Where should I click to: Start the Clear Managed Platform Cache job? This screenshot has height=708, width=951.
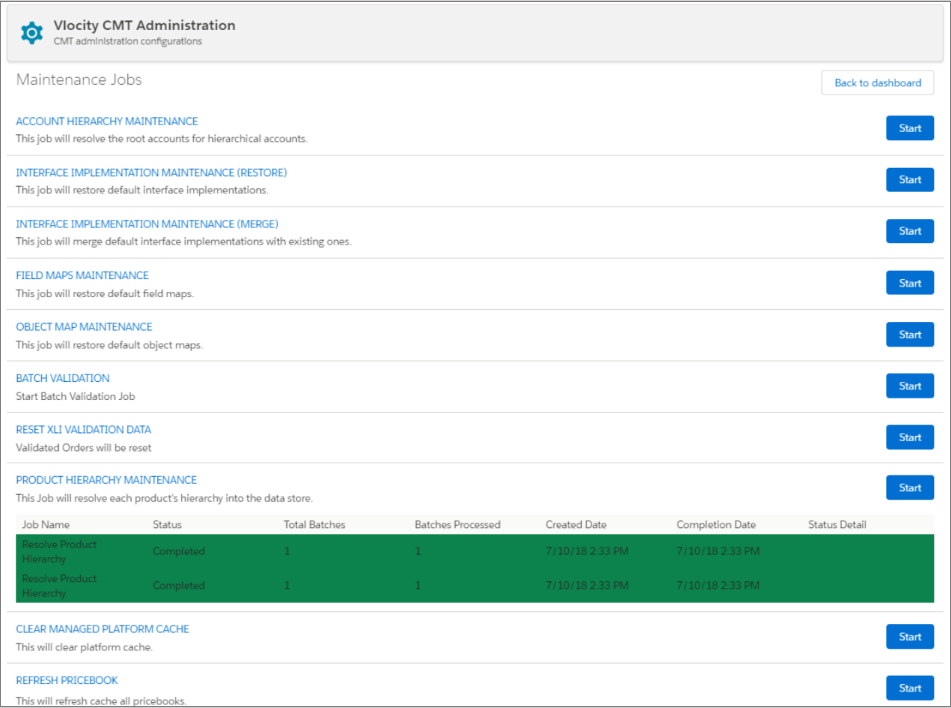[910, 637]
